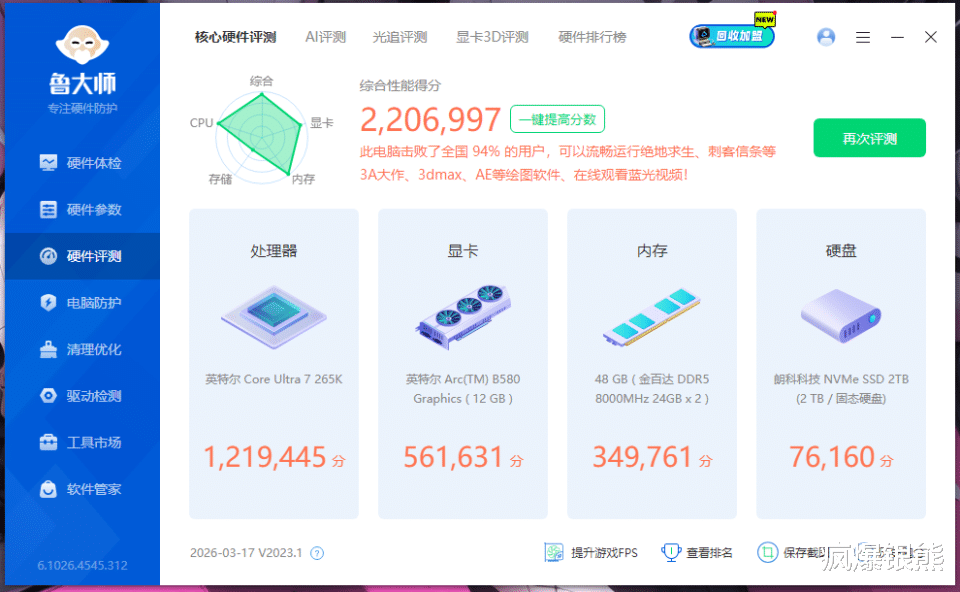Open 硬件参数 from the sidebar

(82, 209)
